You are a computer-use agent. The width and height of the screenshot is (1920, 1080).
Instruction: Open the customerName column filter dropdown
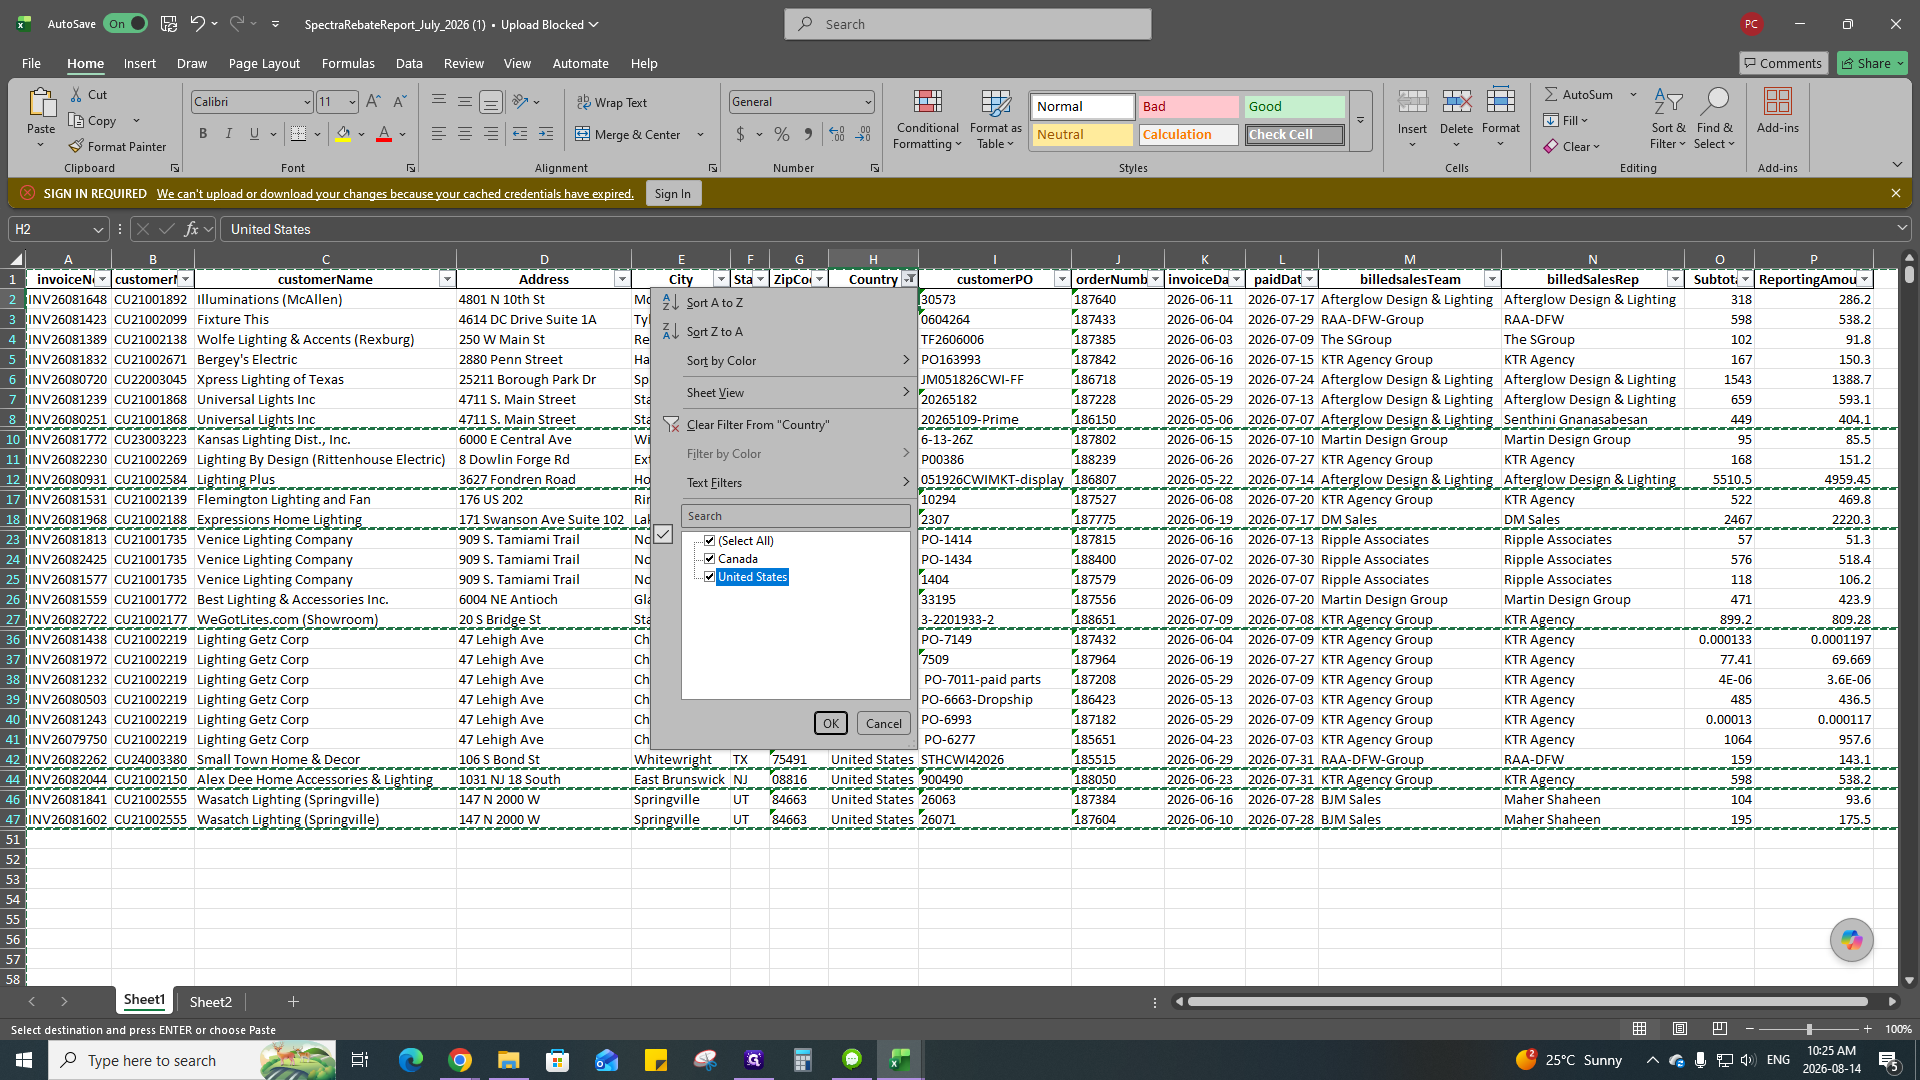(447, 279)
